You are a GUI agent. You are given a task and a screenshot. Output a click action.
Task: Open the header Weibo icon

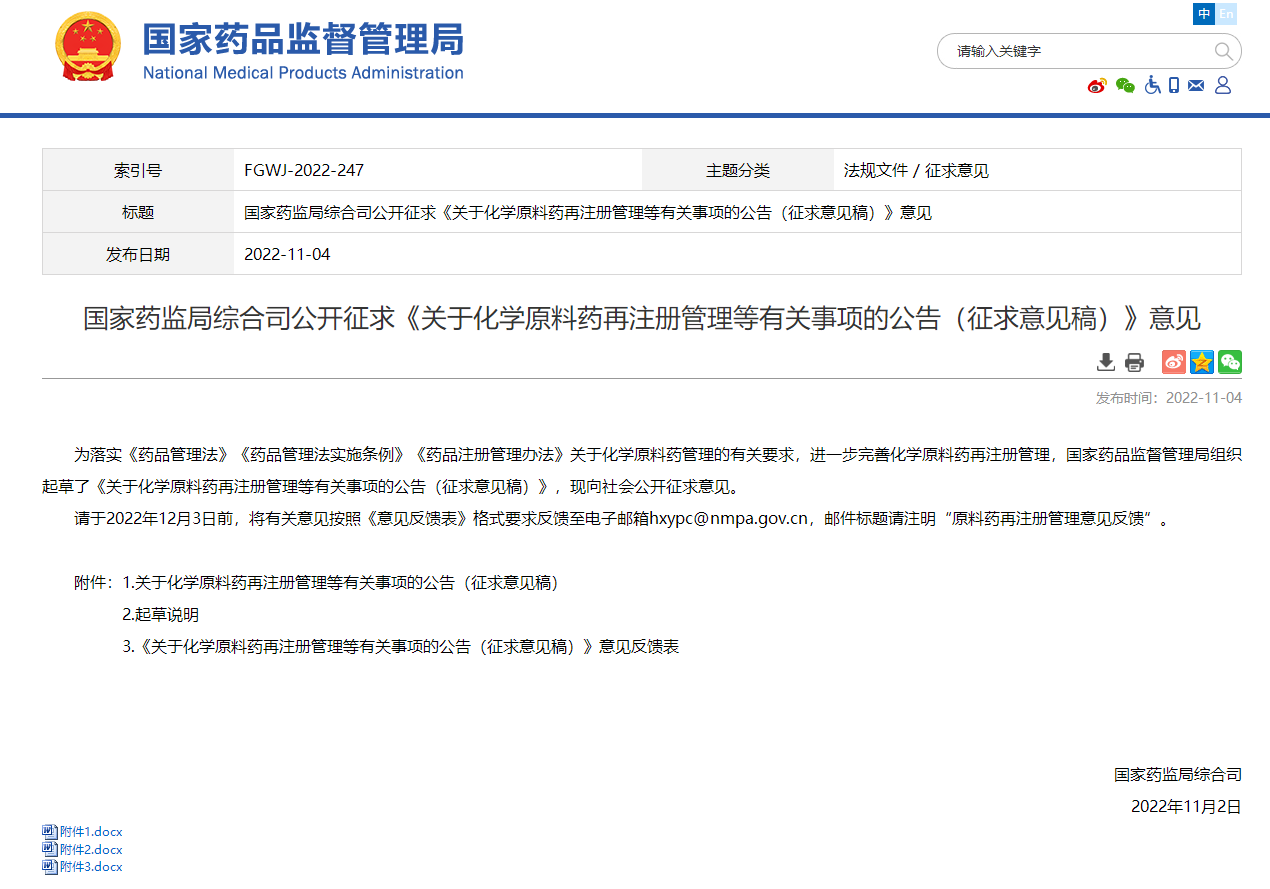click(x=1097, y=86)
